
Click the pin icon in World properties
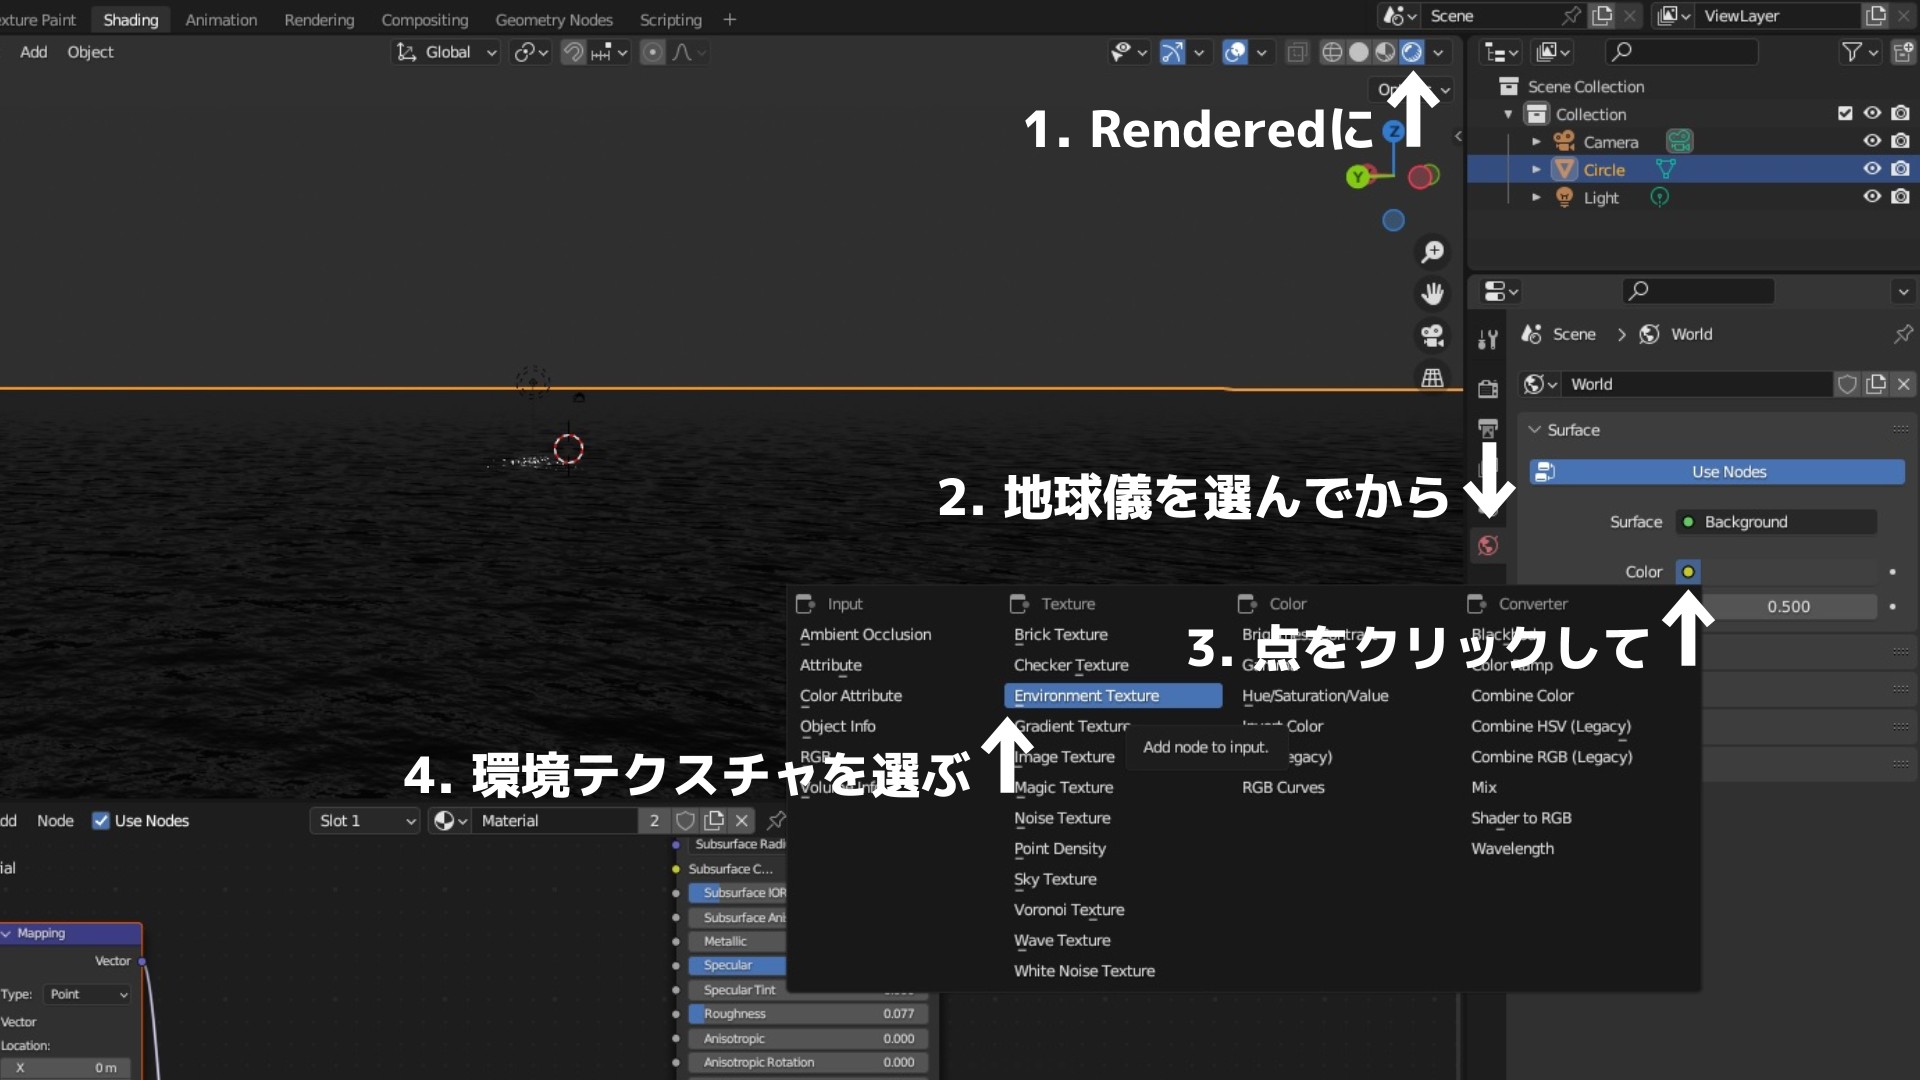tap(1902, 334)
